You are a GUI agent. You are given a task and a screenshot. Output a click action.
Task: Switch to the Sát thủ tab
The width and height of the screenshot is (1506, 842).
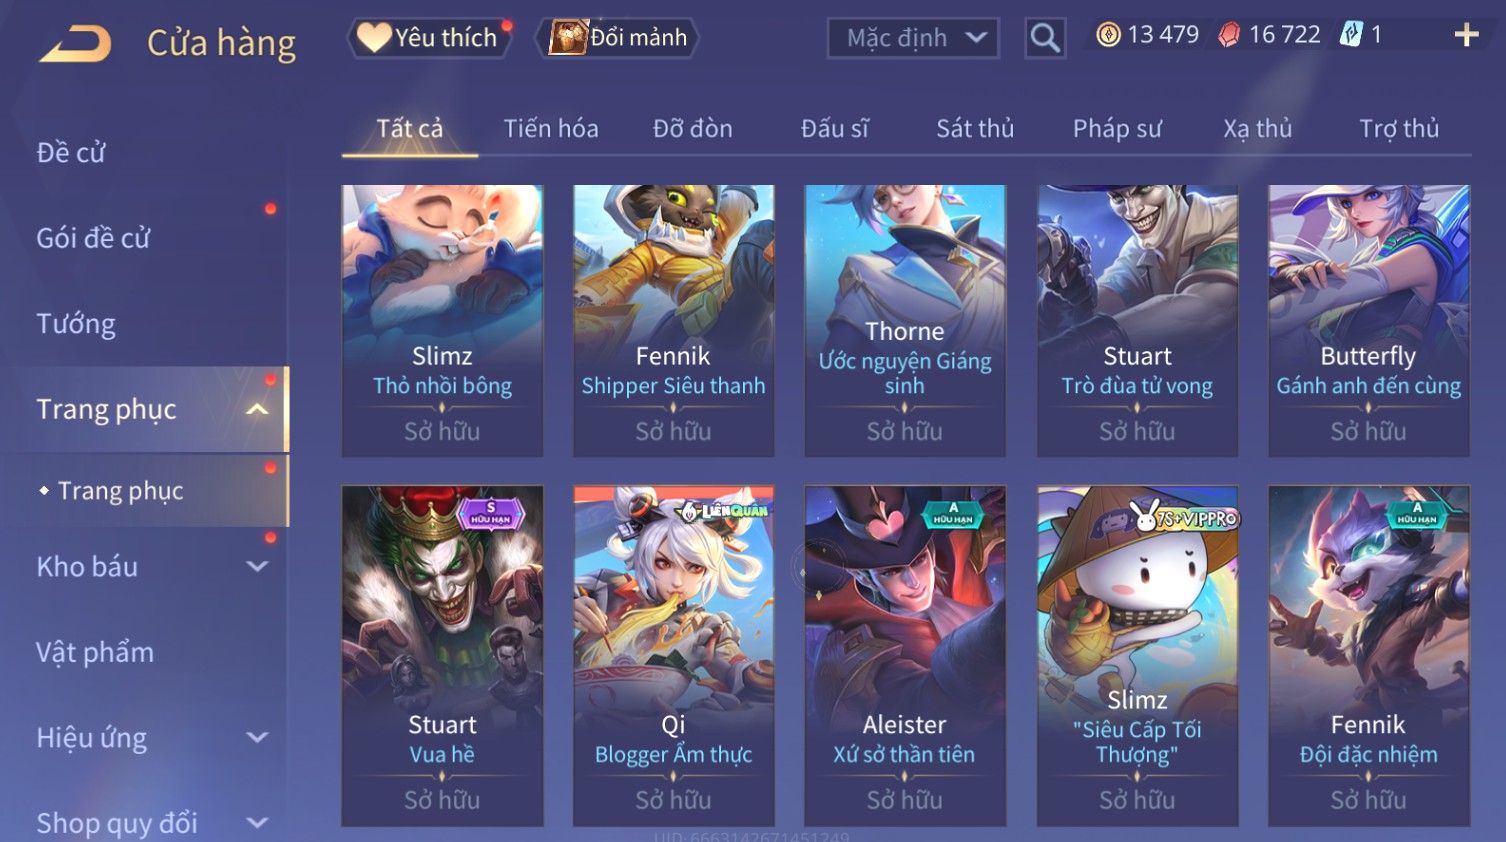[975, 129]
